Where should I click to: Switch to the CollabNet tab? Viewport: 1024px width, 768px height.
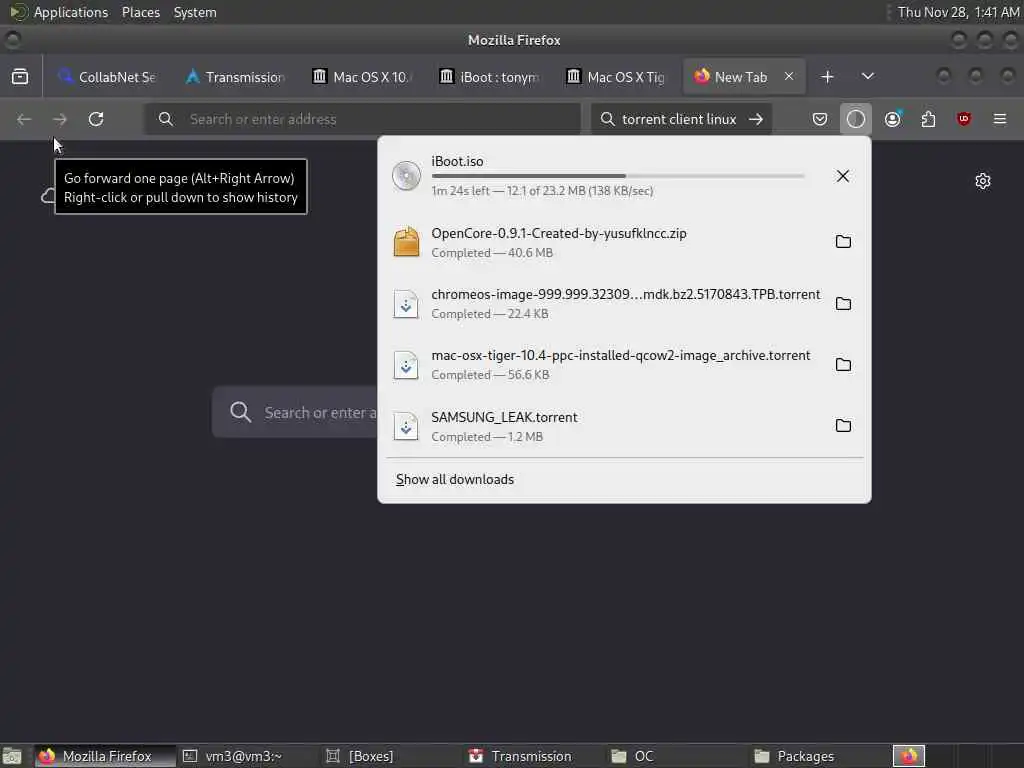[107, 77]
